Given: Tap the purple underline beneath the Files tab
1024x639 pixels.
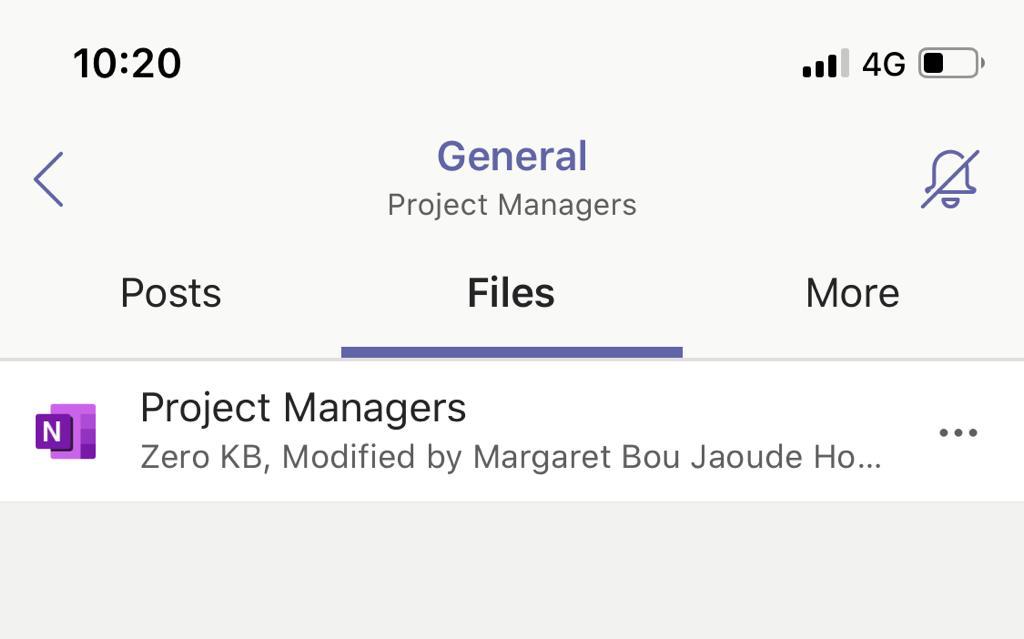Looking at the screenshot, I should point(511,352).
